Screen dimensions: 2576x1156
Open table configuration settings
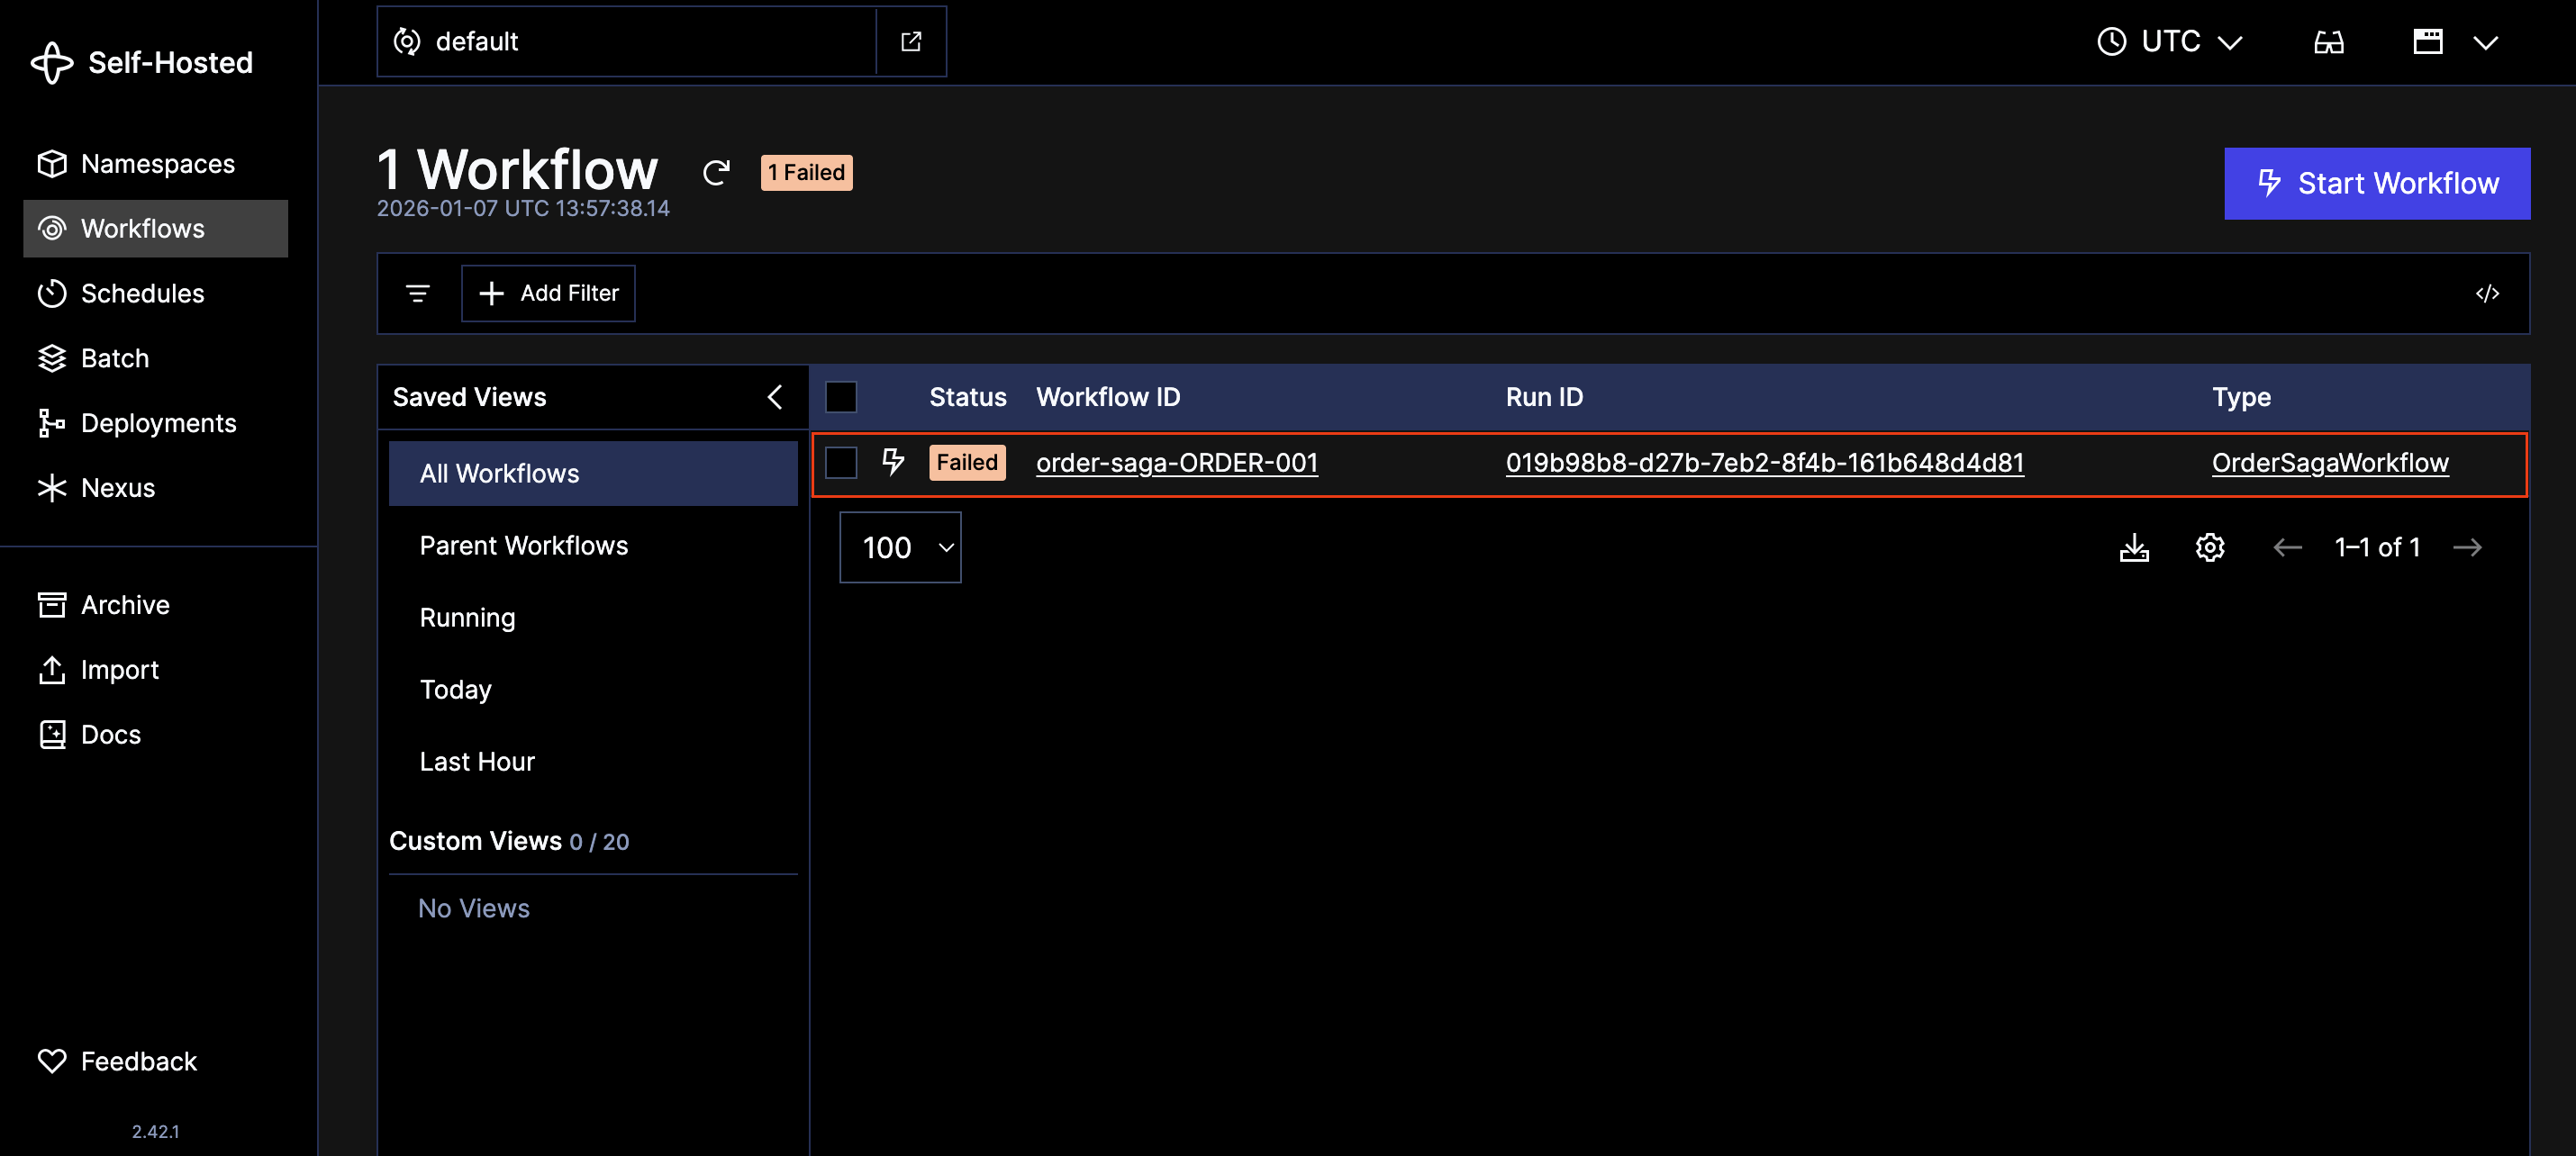click(x=2210, y=547)
